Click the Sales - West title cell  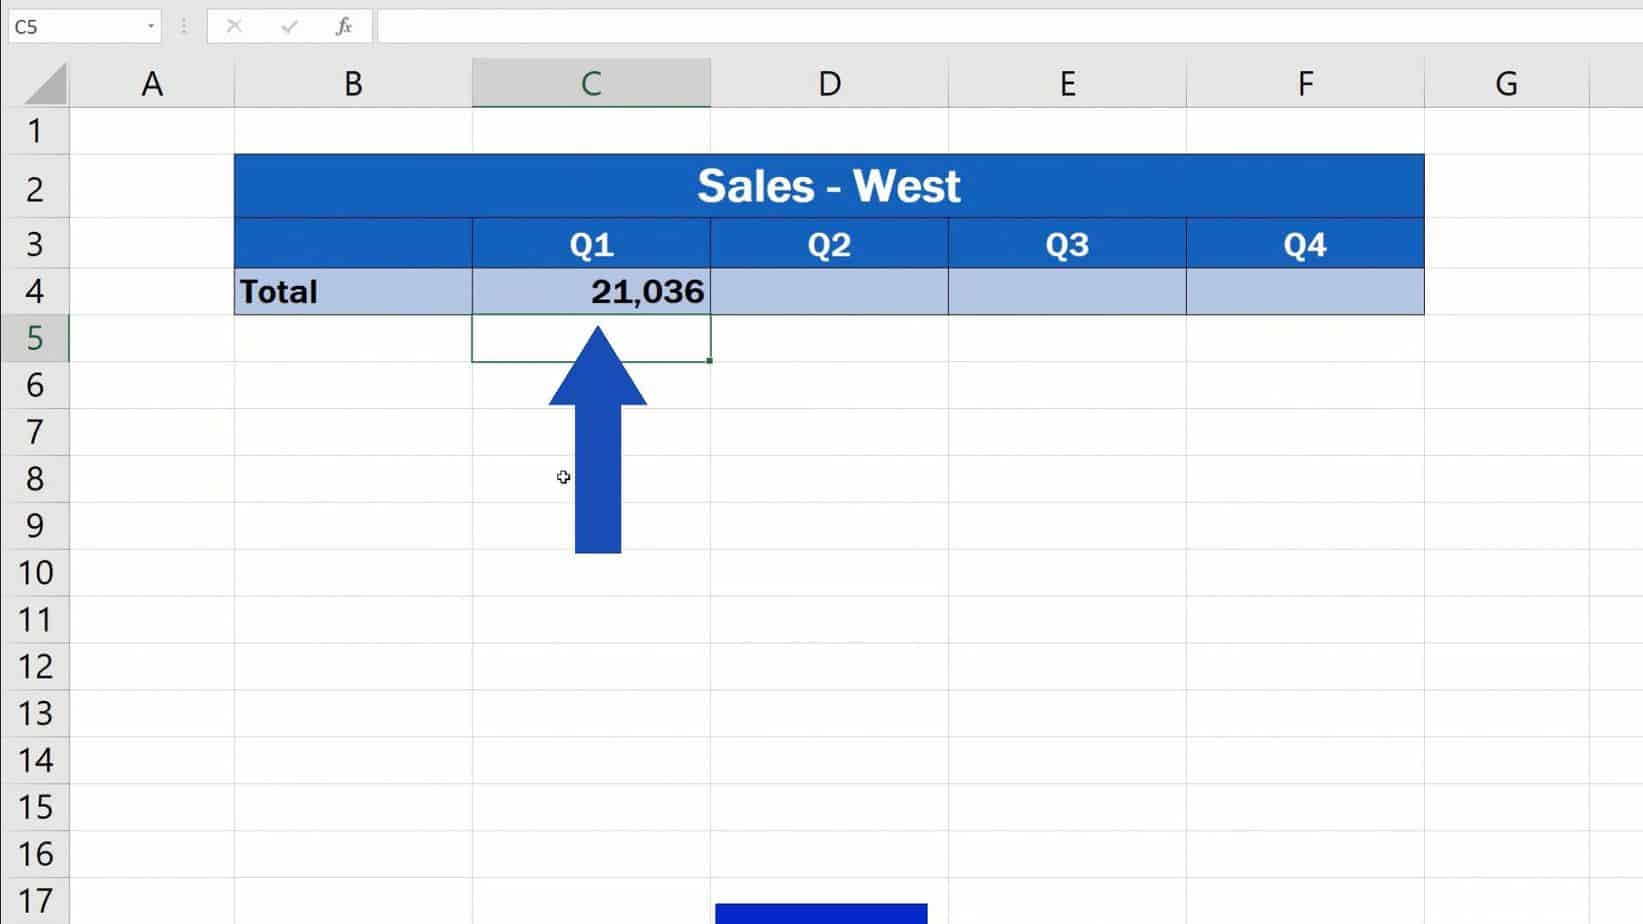pos(829,185)
